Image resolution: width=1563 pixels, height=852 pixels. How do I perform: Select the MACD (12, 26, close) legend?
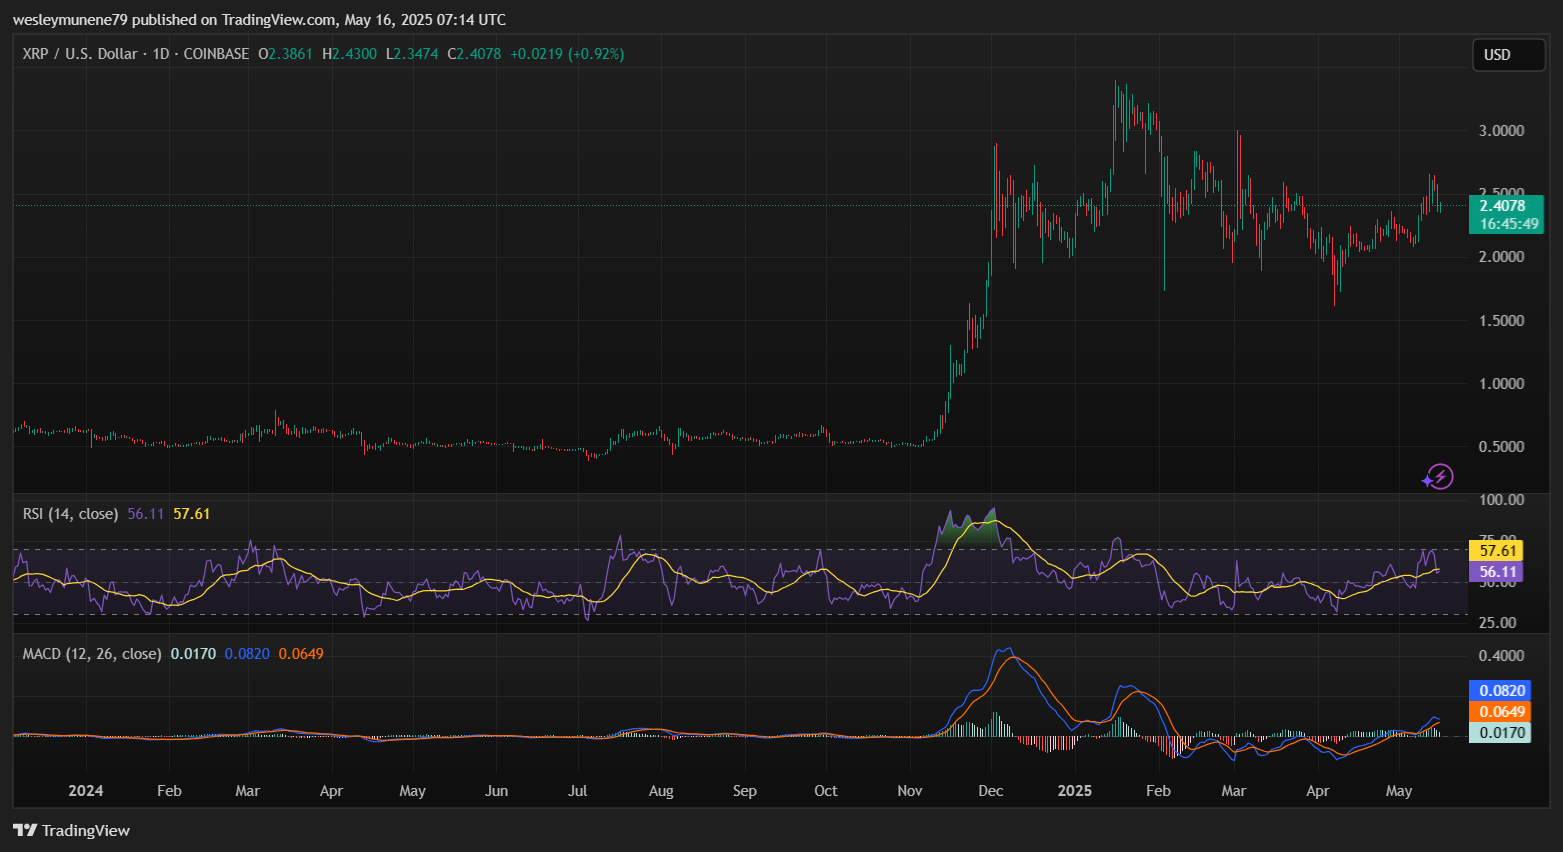[x=91, y=654]
